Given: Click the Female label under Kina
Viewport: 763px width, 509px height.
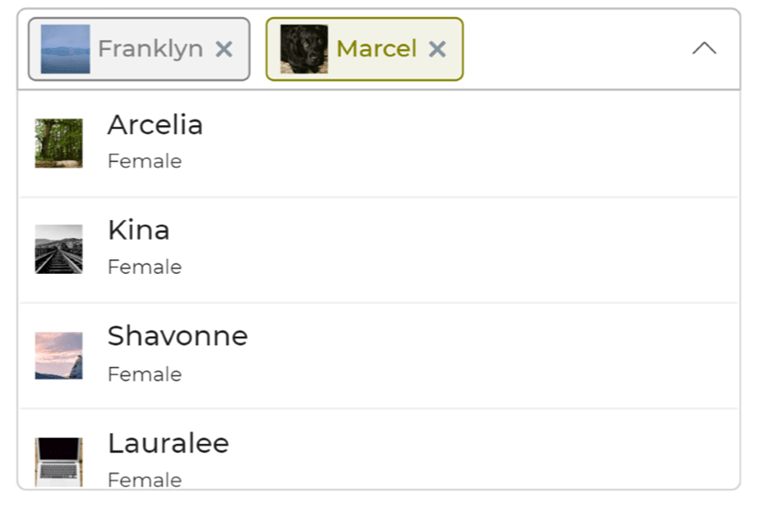Looking at the screenshot, I should pyautogui.click(x=145, y=267).
